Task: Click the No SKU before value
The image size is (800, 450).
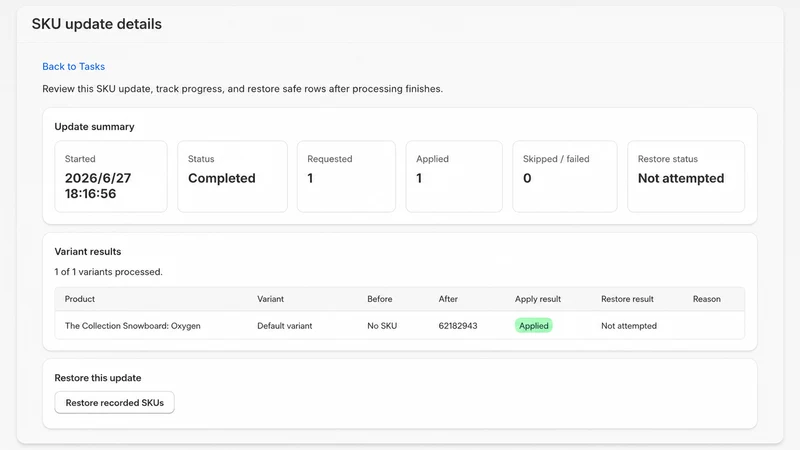Action: [382, 326]
